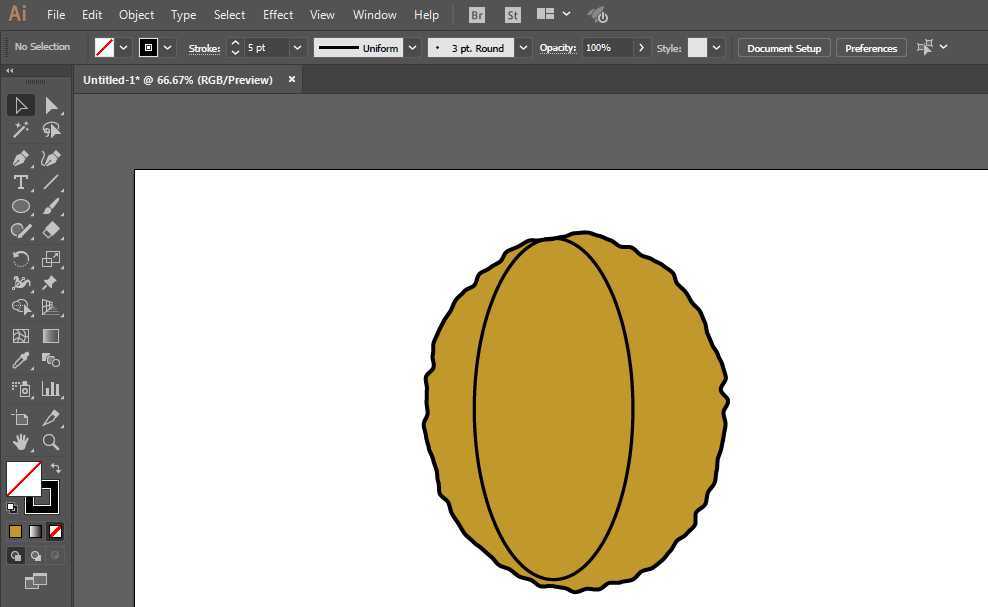Click the Fill swatch in toolbox
The height and width of the screenshot is (607, 988).
coord(23,478)
